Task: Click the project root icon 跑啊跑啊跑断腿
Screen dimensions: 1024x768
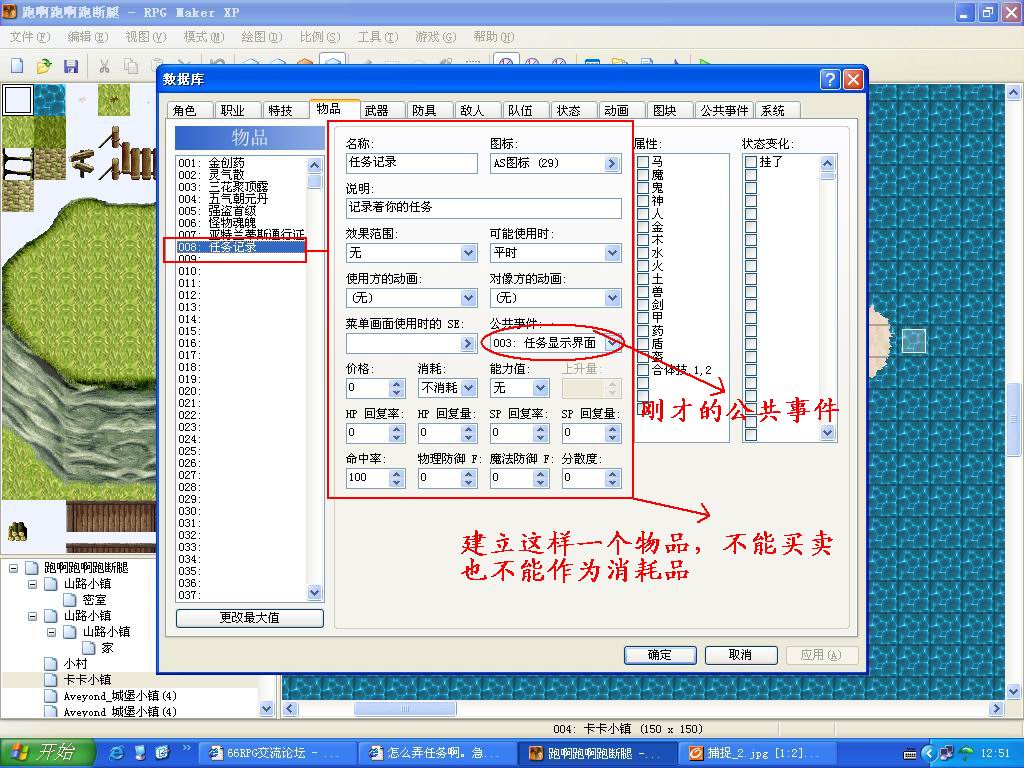Action: coord(31,568)
